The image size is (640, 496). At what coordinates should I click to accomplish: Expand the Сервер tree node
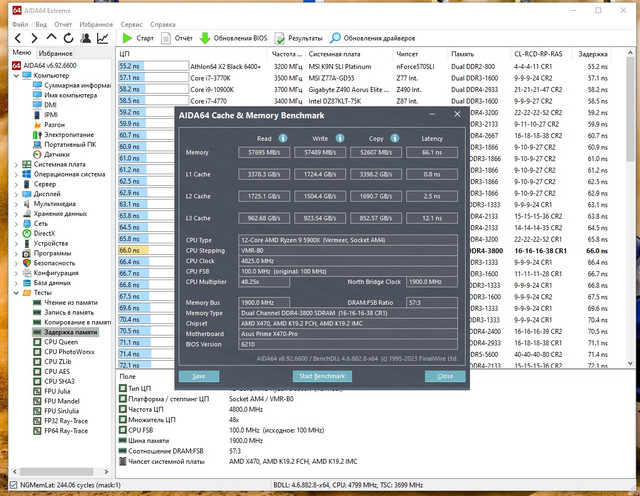tap(16, 185)
